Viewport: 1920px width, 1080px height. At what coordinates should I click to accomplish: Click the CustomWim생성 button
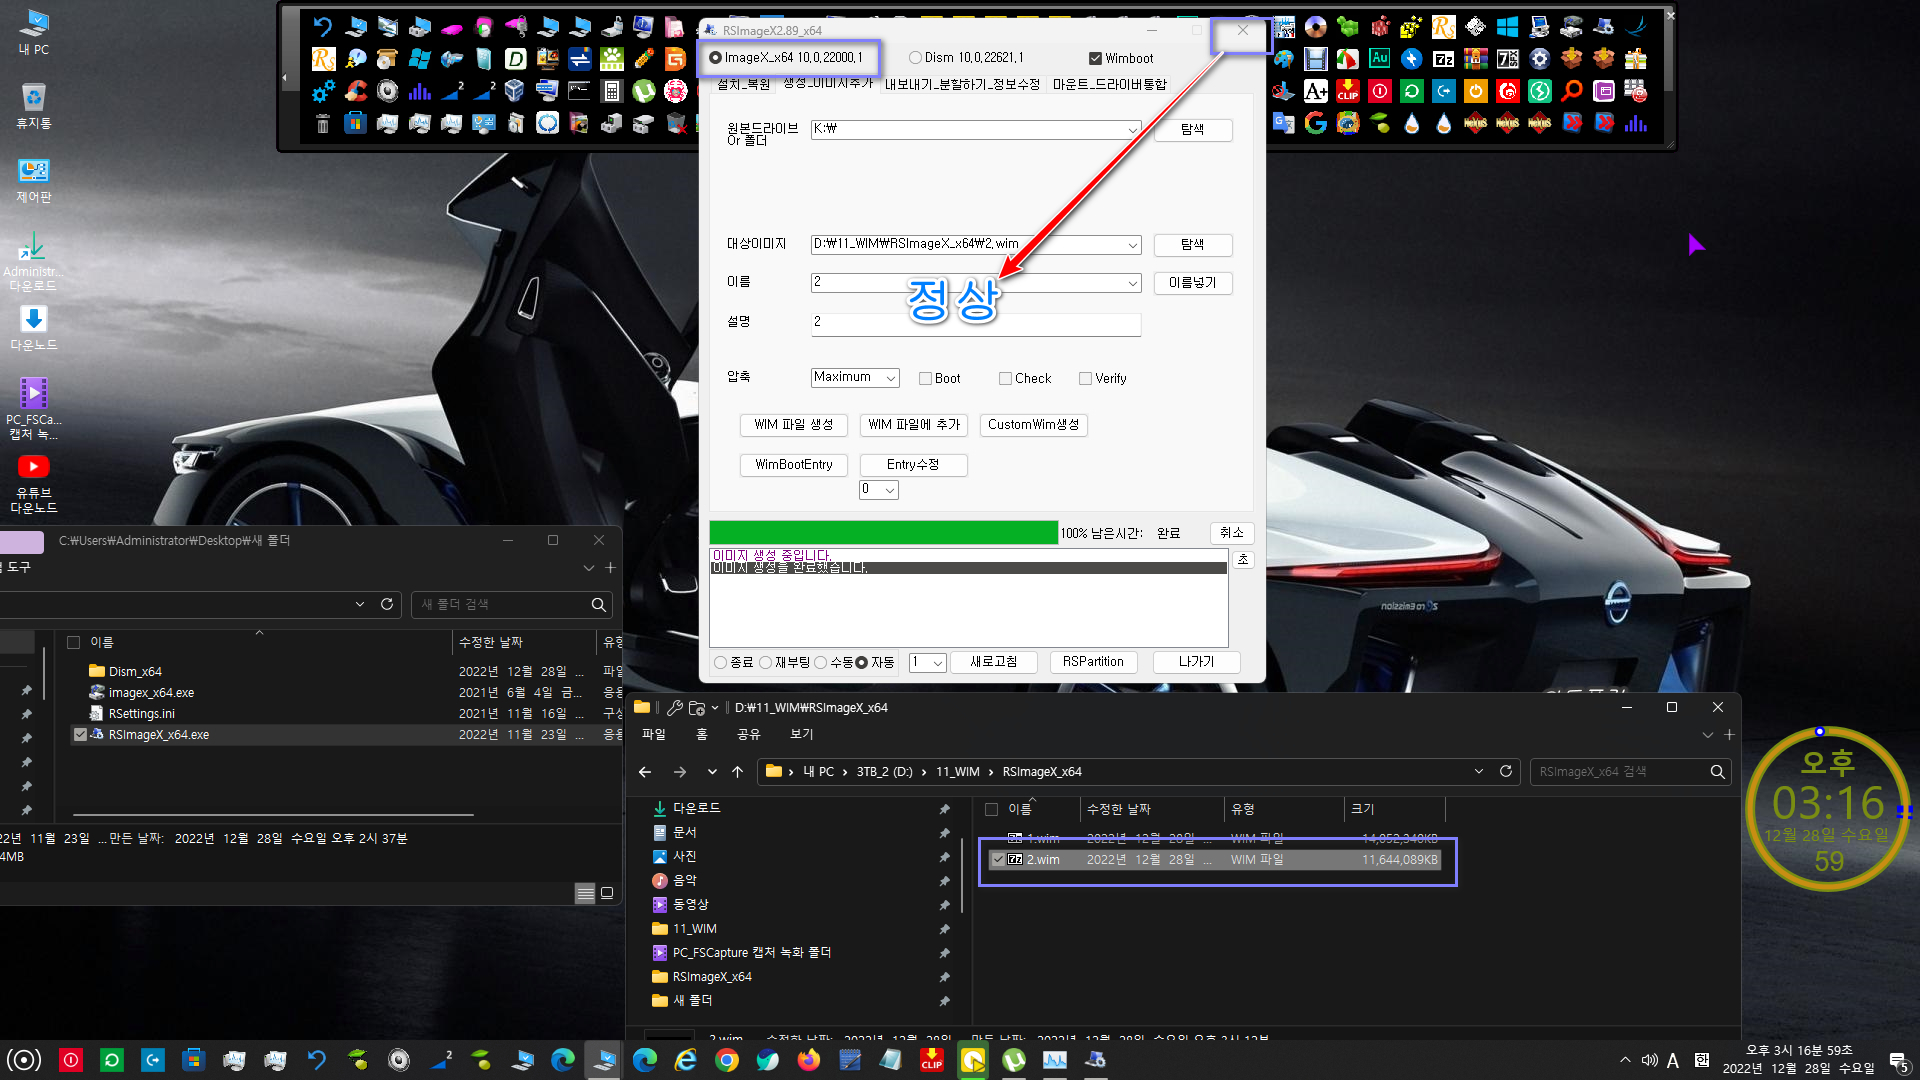click(x=1034, y=425)
